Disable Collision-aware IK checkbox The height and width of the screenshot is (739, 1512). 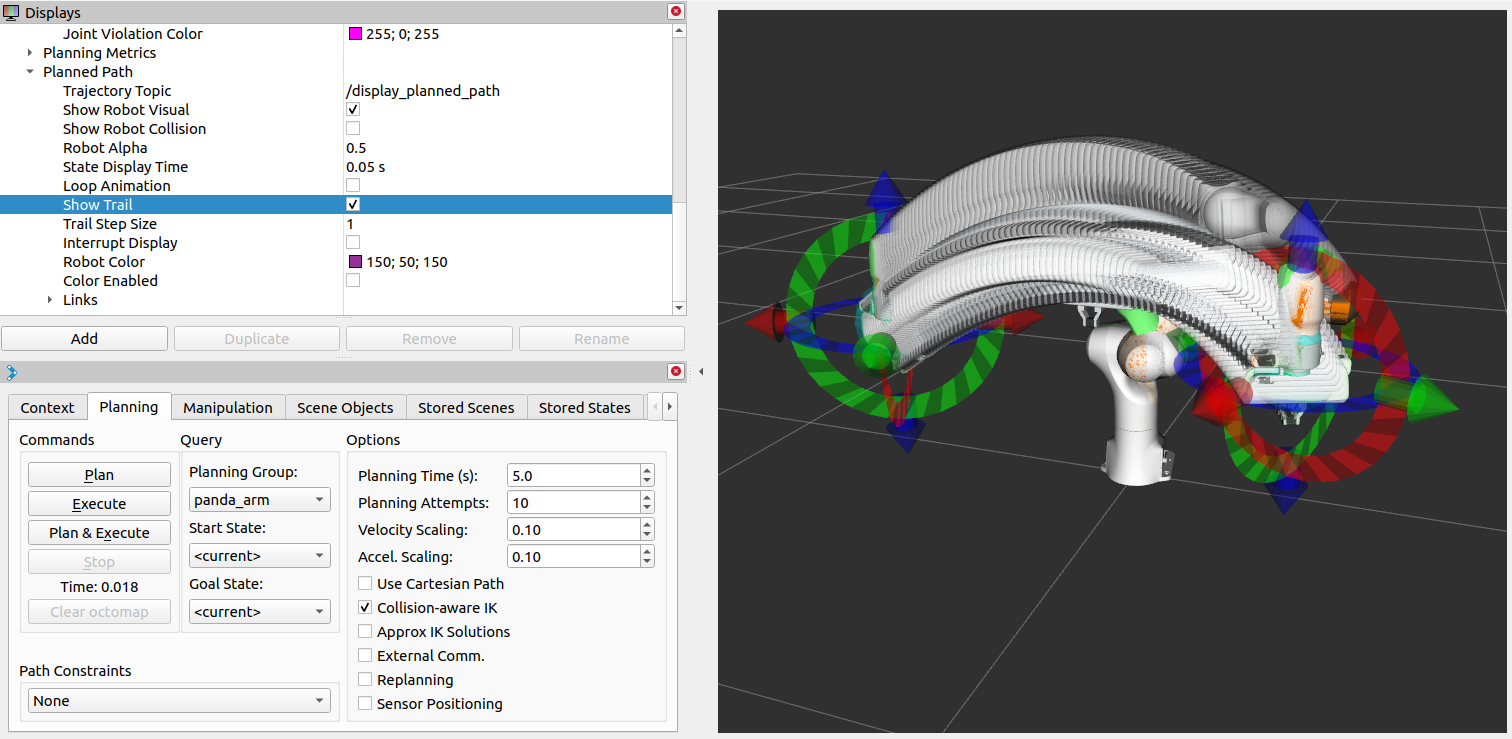coord(366,608)
